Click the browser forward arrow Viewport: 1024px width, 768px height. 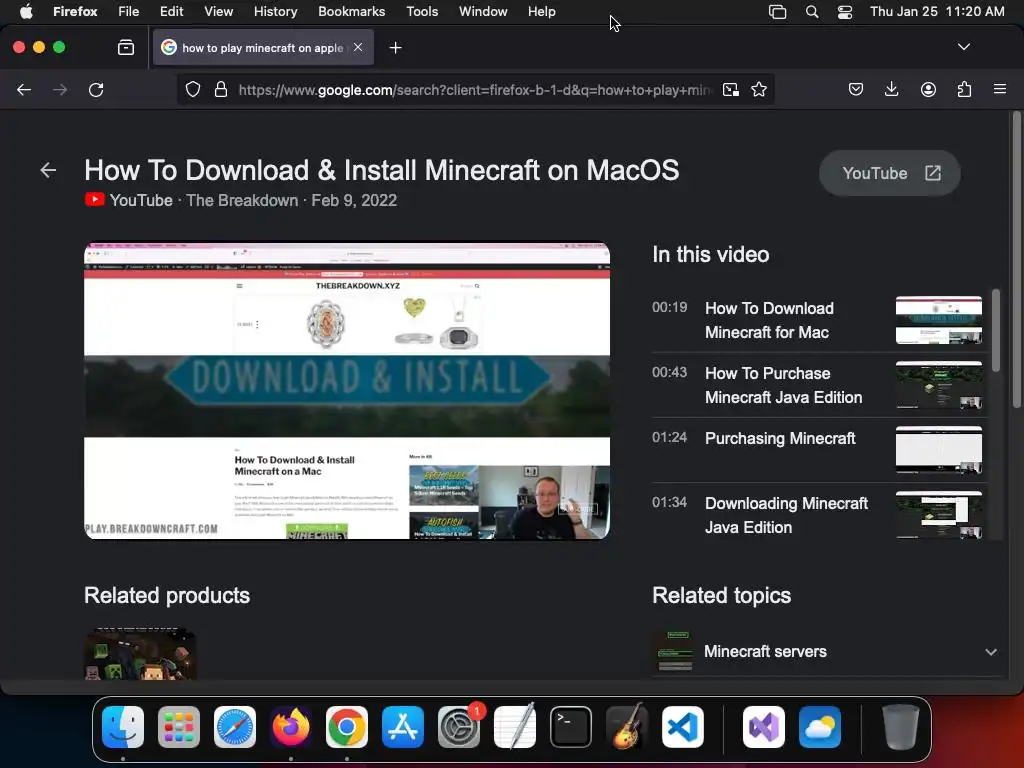[x=60, y=89]
